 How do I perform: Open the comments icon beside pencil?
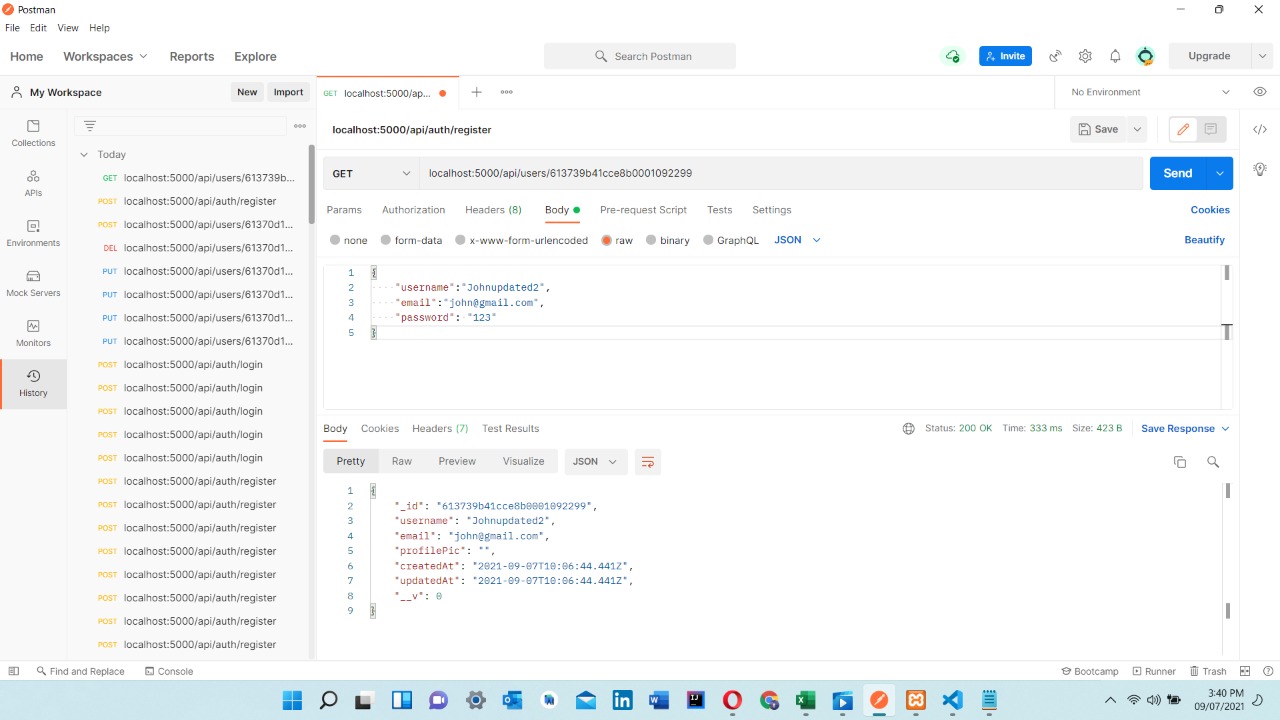(1211, 129)
